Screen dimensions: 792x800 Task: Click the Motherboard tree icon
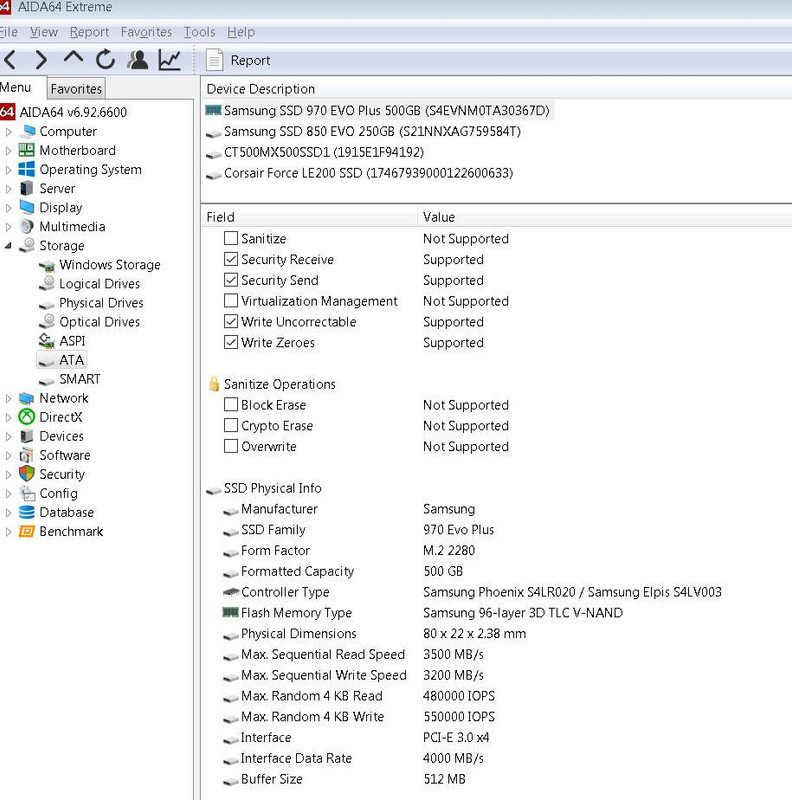coord(27,150)
